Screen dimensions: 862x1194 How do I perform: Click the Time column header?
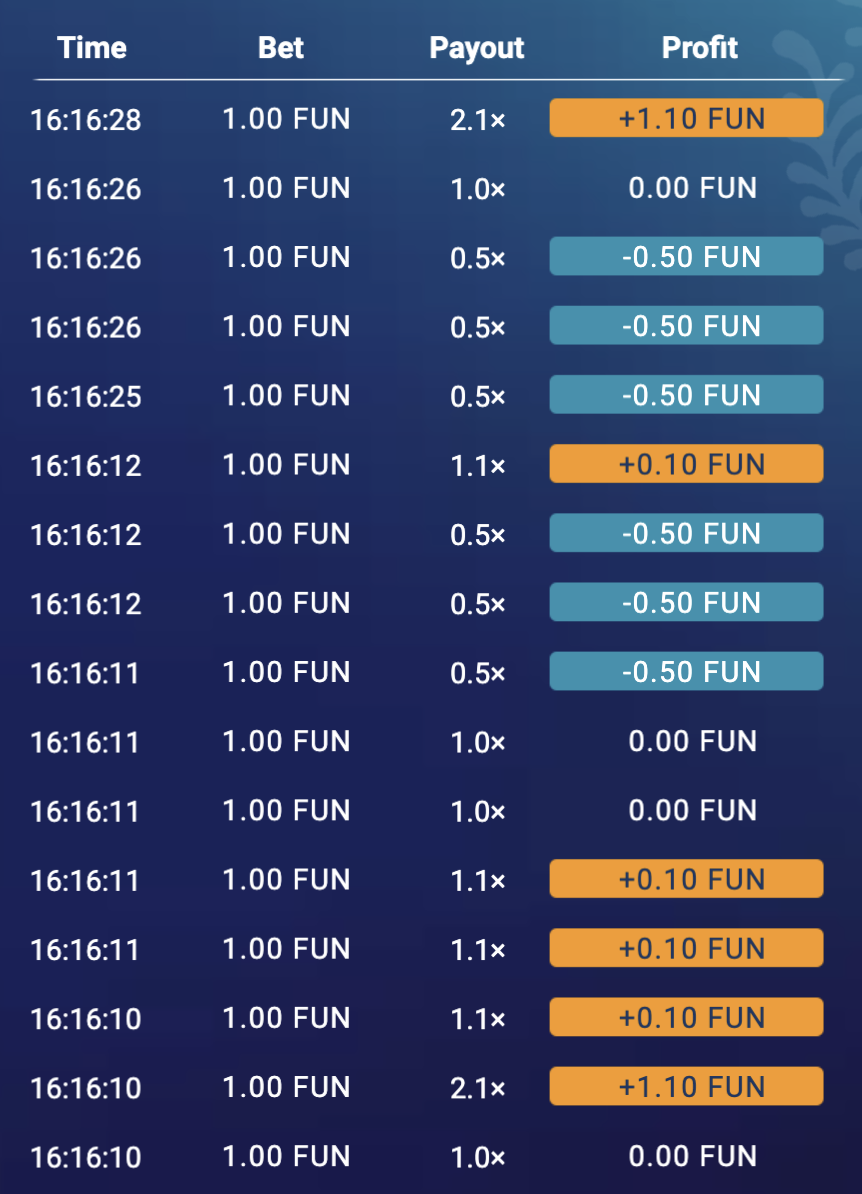pyautogui.click(x=91, y=48)
